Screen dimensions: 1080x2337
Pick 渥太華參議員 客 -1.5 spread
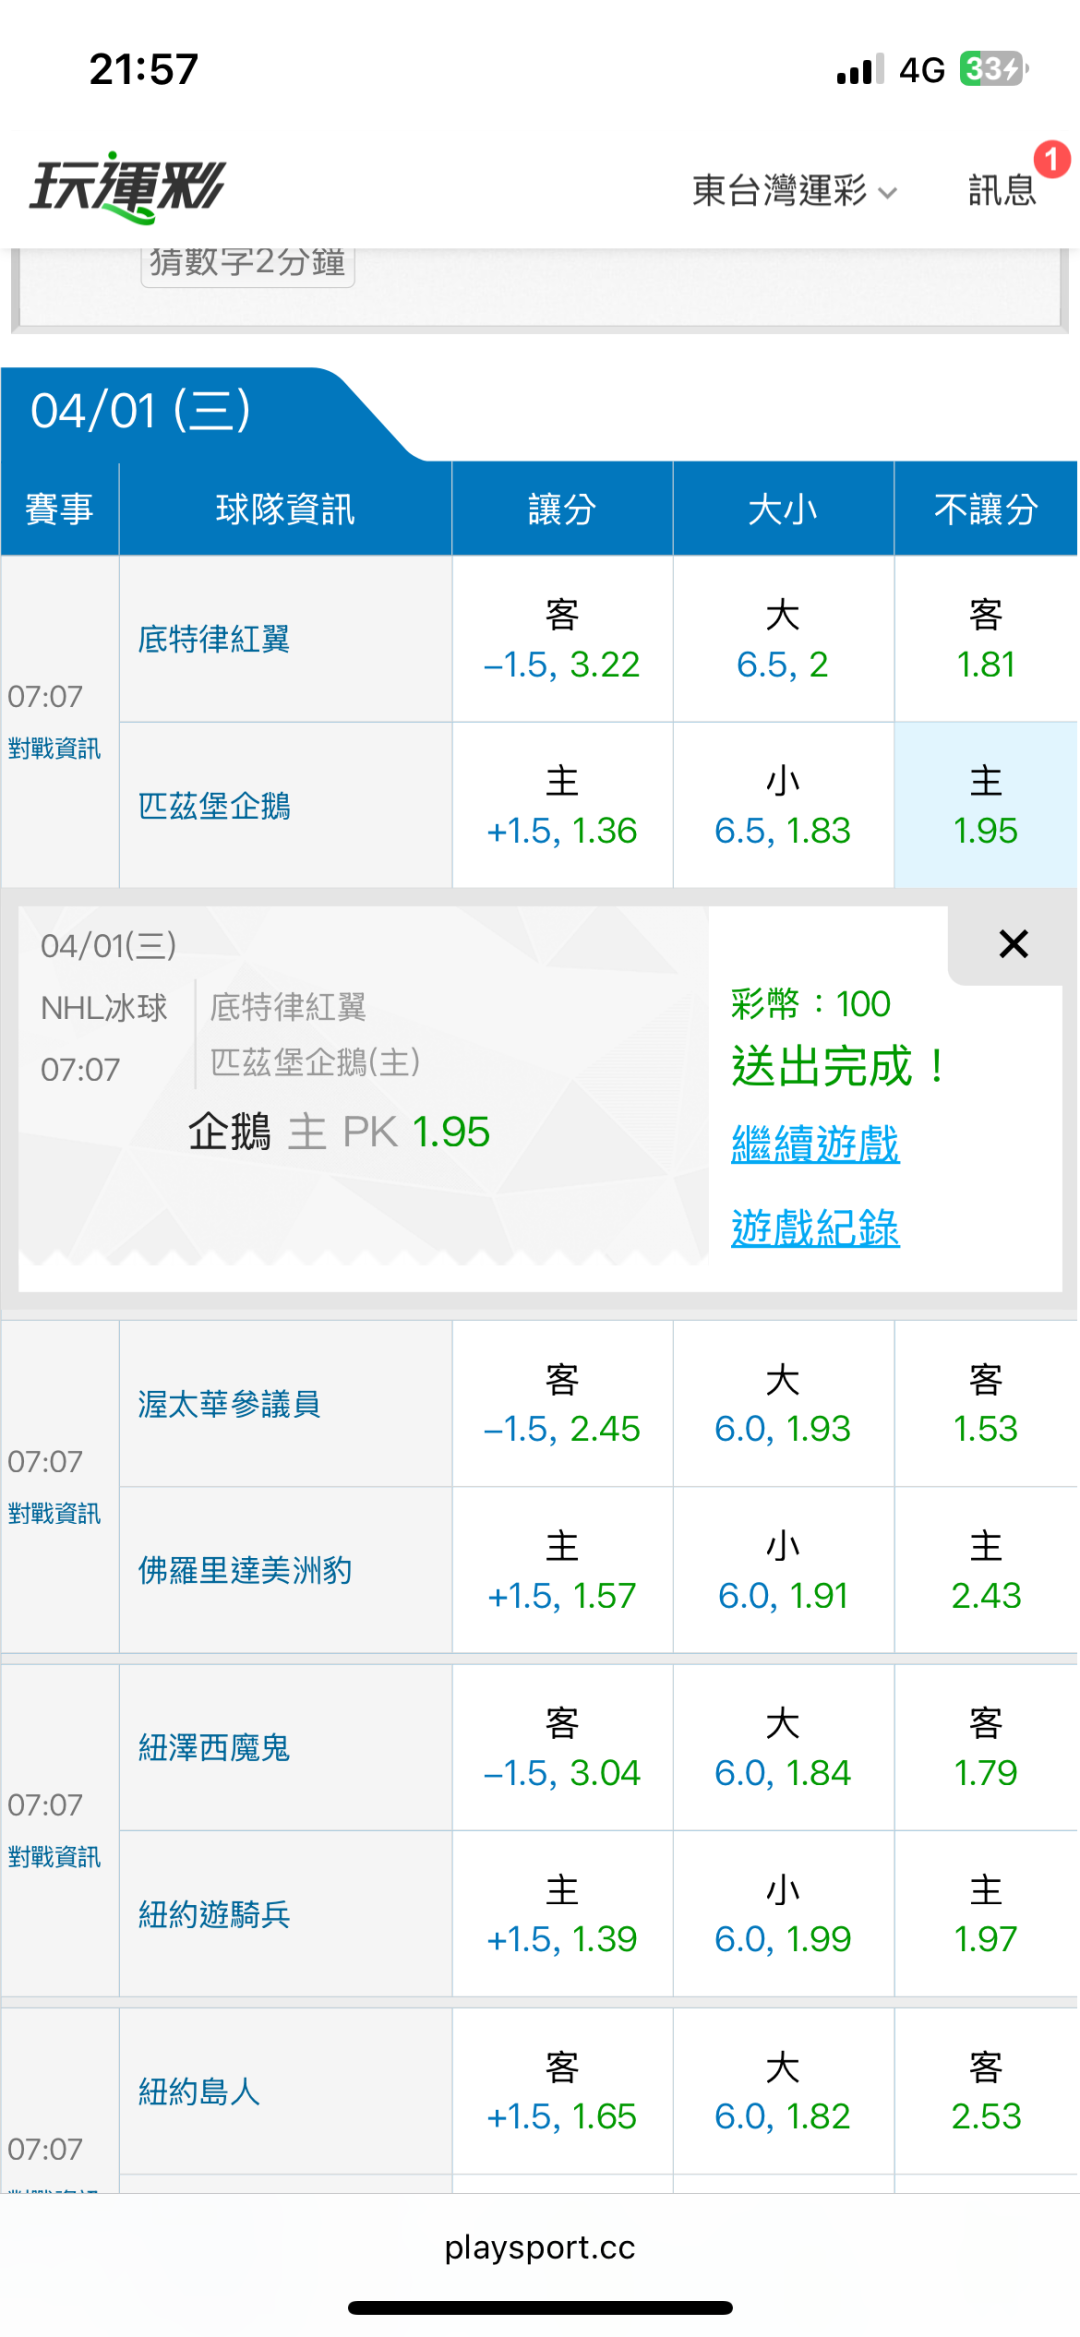tap(561, 1404)
